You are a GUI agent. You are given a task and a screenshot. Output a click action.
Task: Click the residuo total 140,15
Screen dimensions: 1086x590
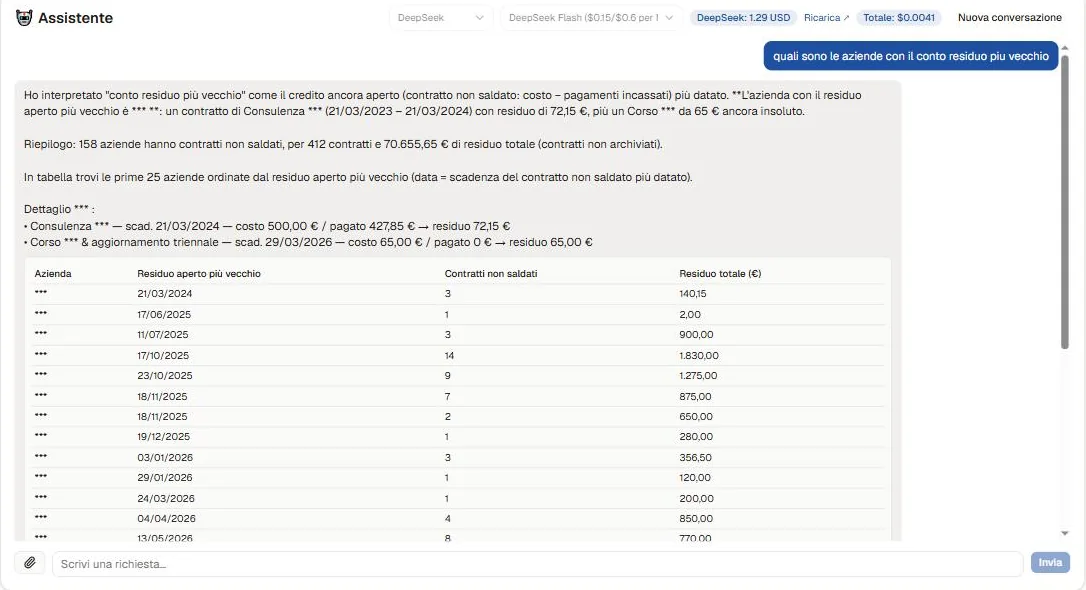(693, 294)
